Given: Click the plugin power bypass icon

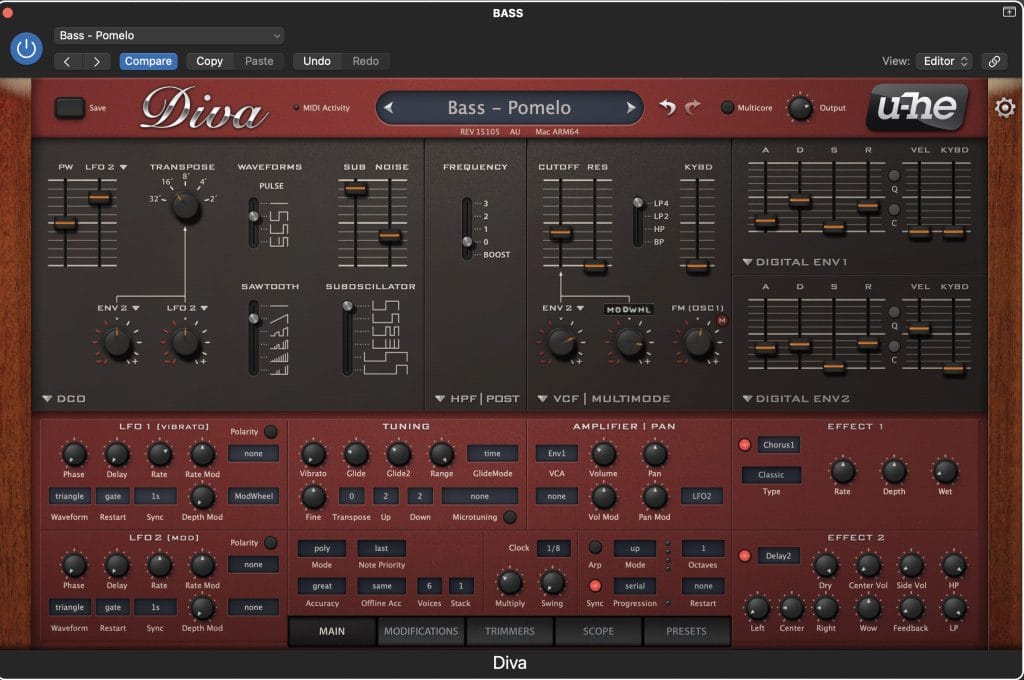Looking at the screenshot, I should point(28,48).
